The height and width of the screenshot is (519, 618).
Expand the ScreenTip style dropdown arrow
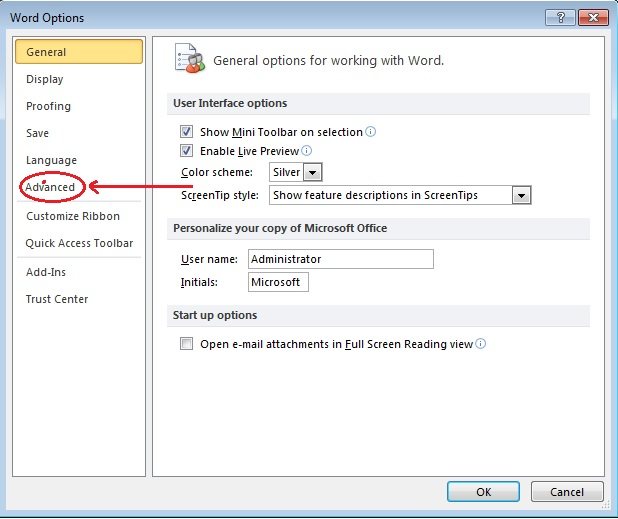point(521,195)
